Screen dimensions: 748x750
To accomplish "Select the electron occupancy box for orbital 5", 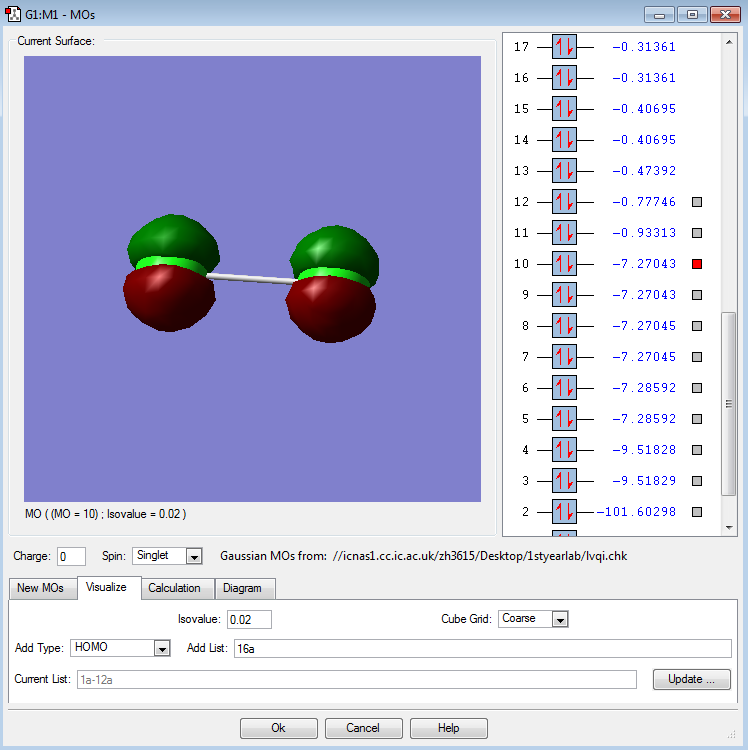I will point(564,419).
